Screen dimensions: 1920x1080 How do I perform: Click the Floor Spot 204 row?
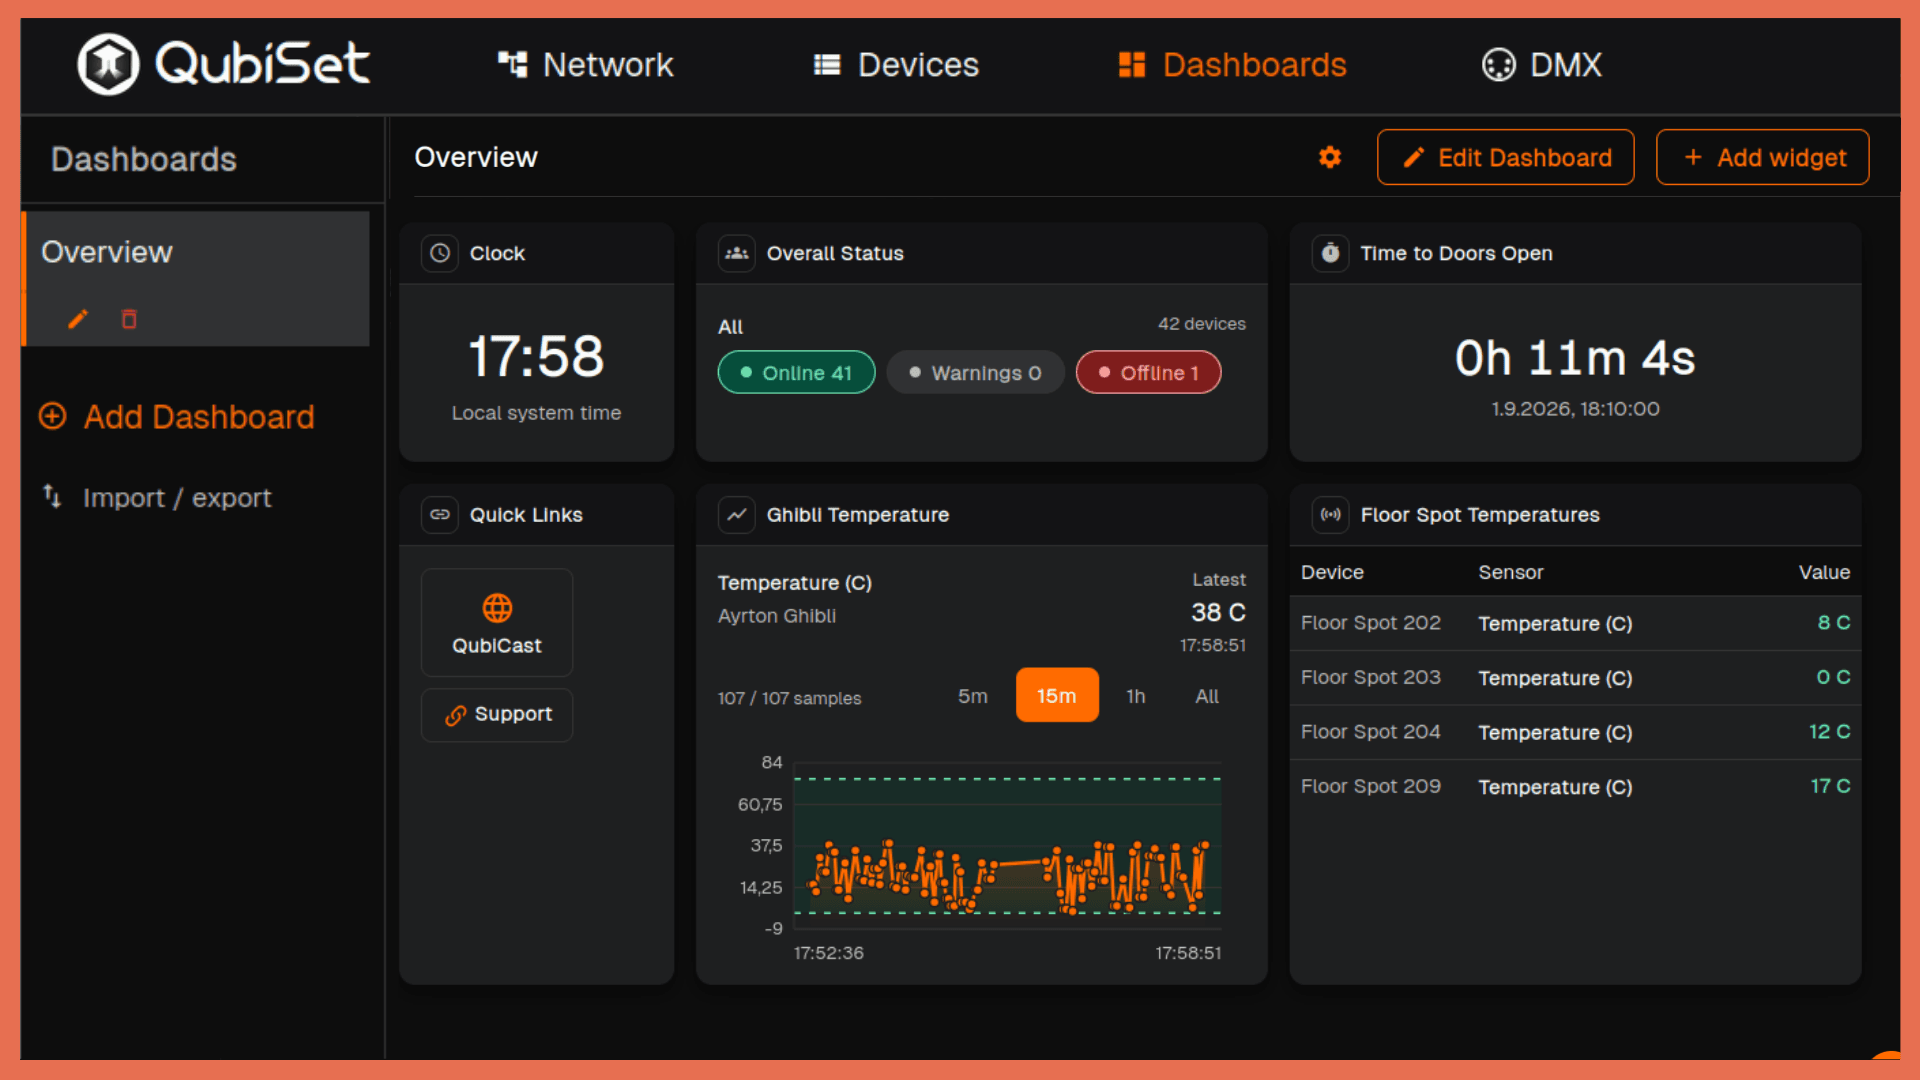(x=1575, y=732)
